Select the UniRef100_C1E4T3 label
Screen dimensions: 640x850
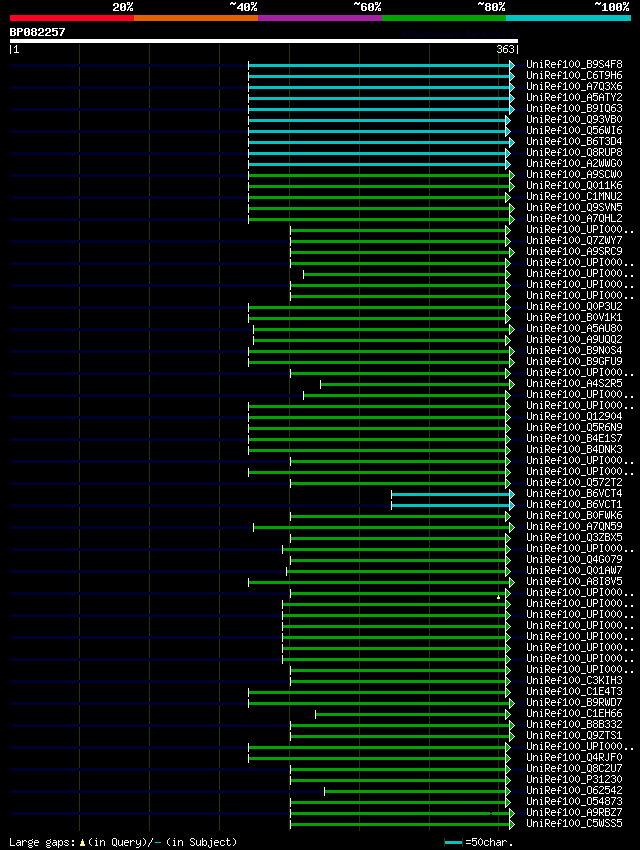click(x=574, y=691)
